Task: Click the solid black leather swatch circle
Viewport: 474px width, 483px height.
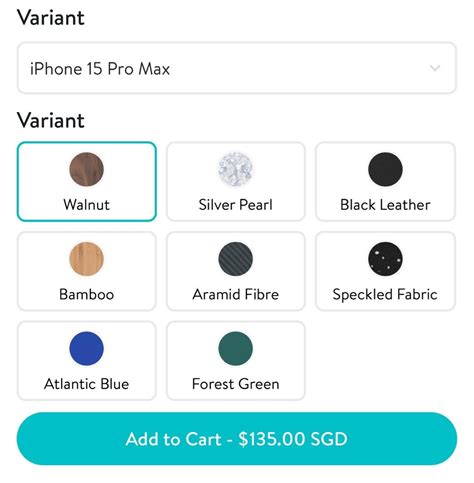Action: [x=385, y=169]
